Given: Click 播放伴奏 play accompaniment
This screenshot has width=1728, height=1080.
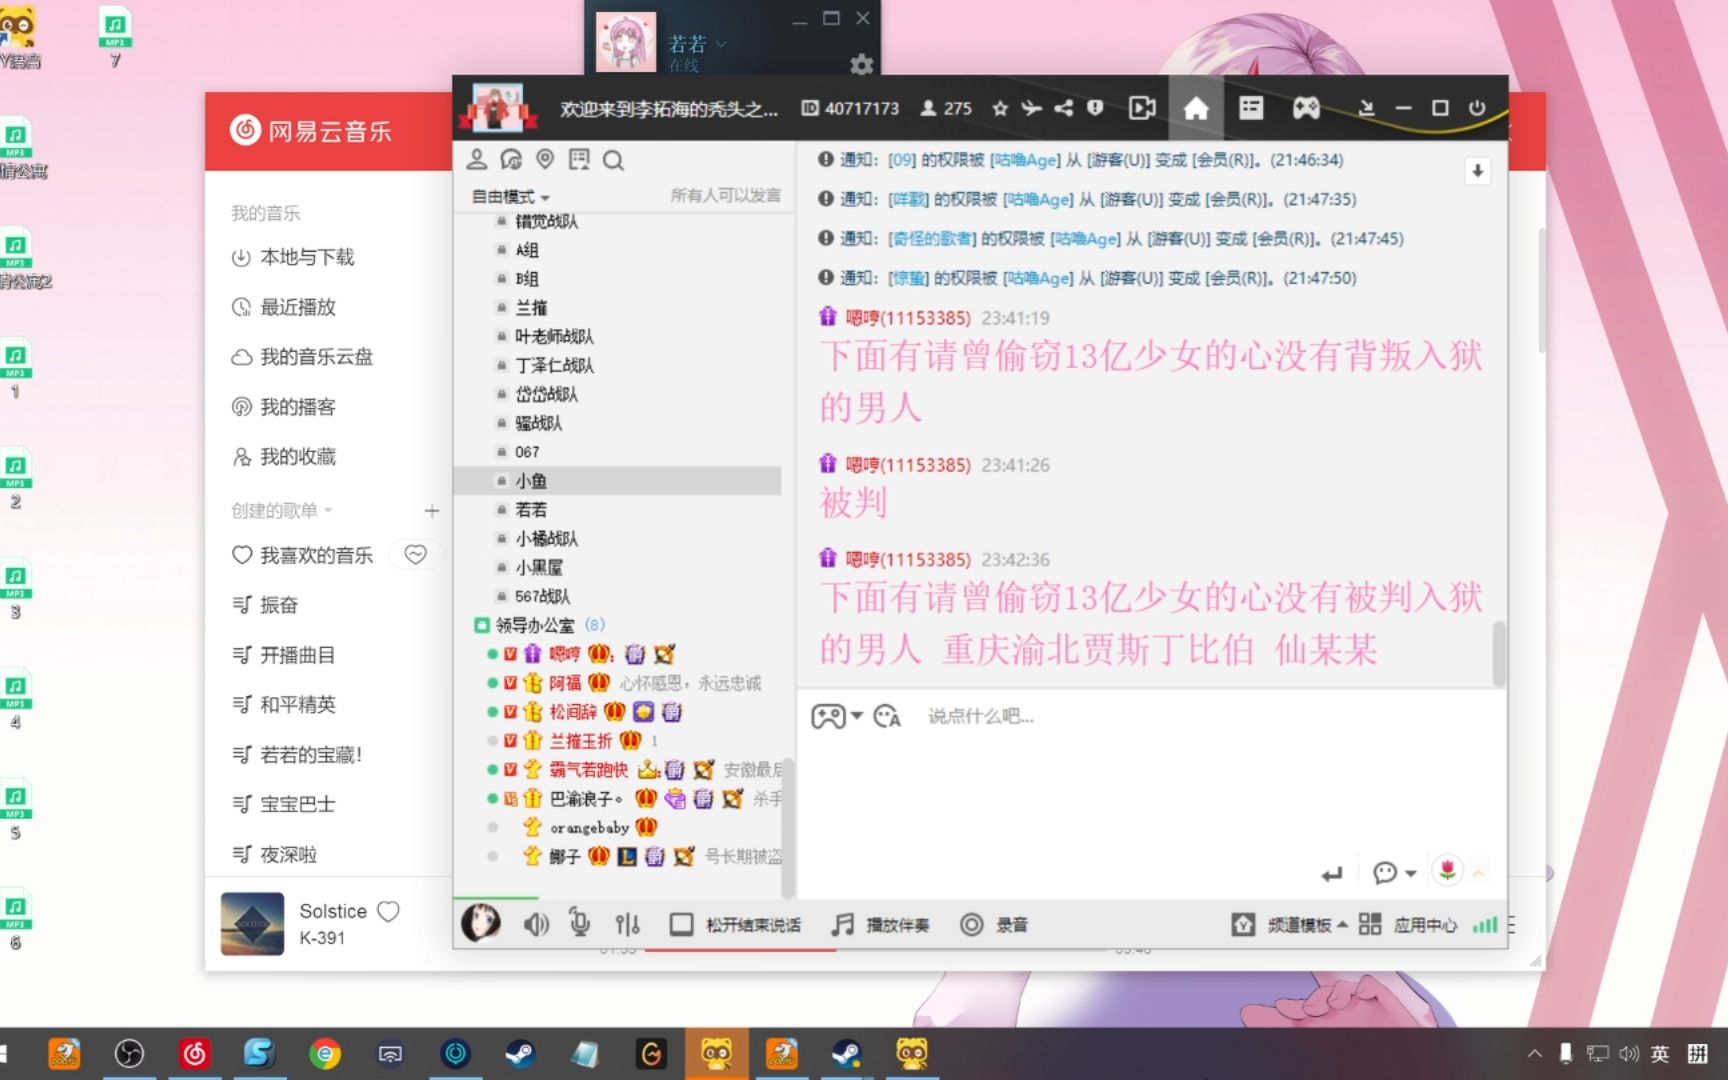Looking at the screenshot, I should pyautogui.click(x=881, y=925).
